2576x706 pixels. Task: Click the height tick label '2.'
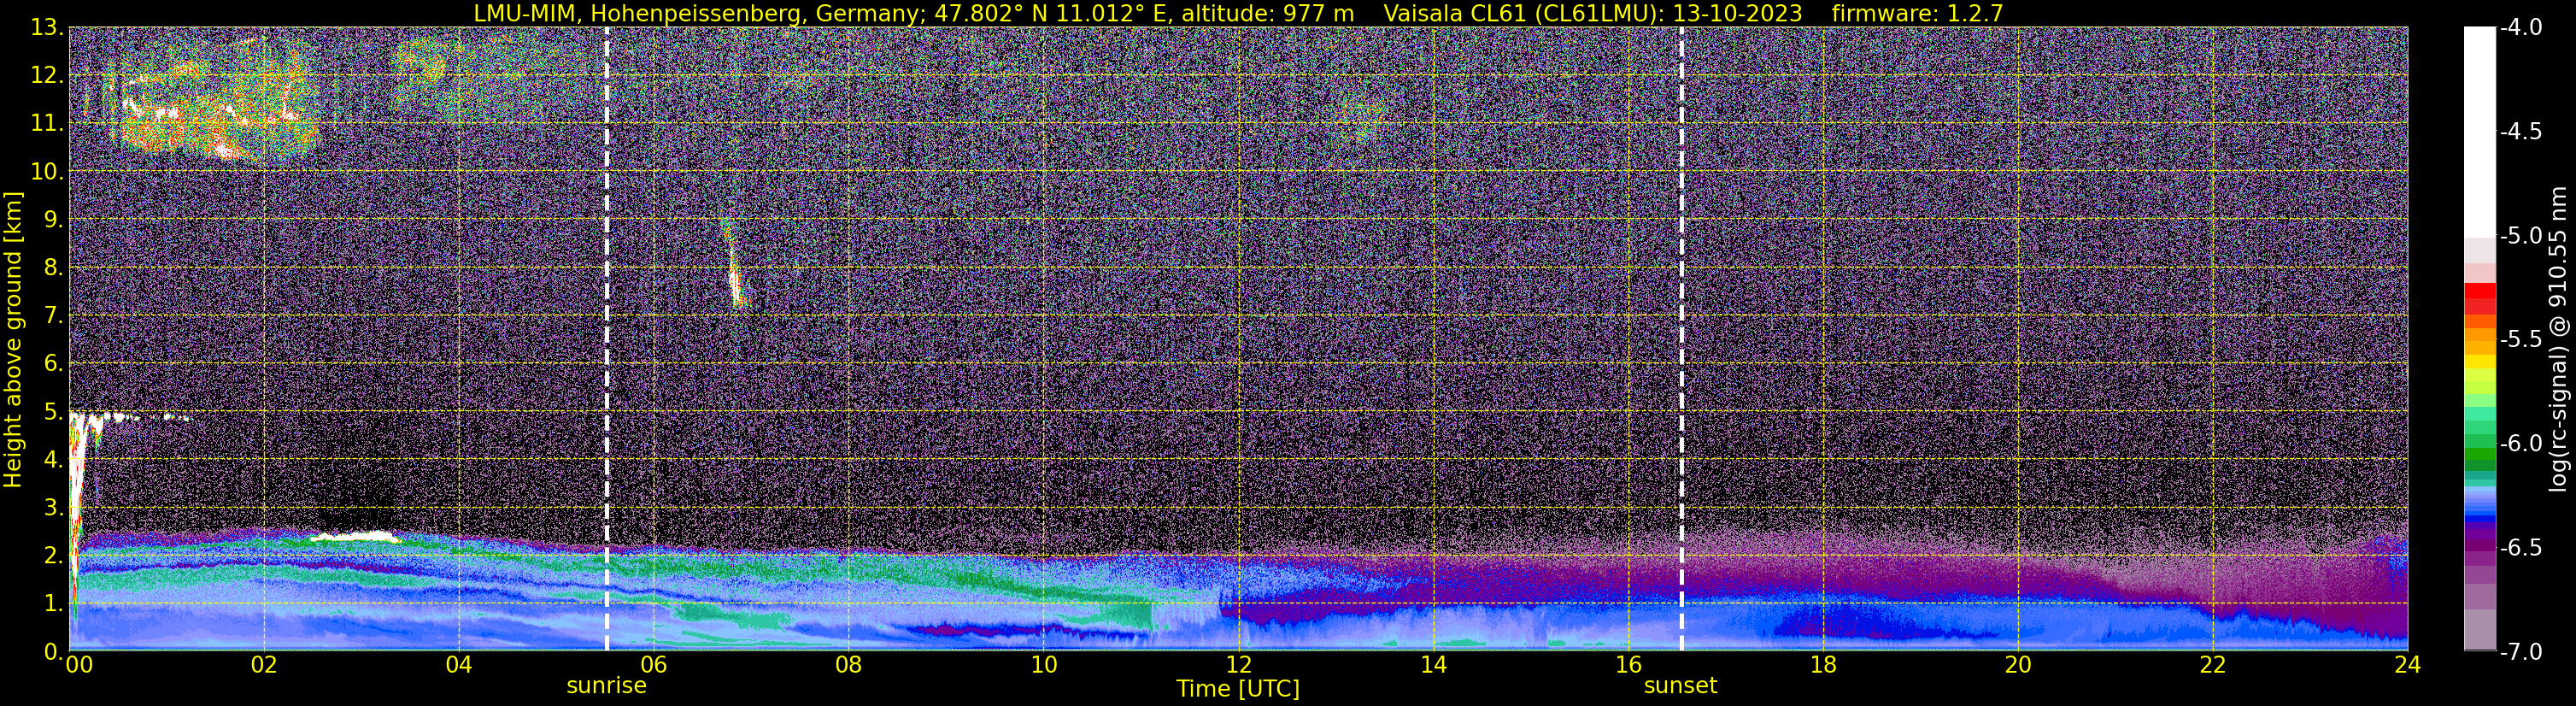tap(54, 556)
